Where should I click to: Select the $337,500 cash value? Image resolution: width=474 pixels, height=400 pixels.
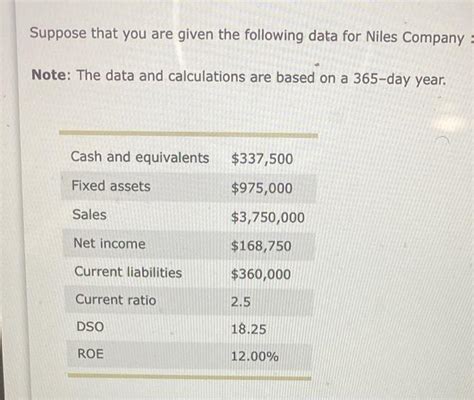tap(262, 159)
